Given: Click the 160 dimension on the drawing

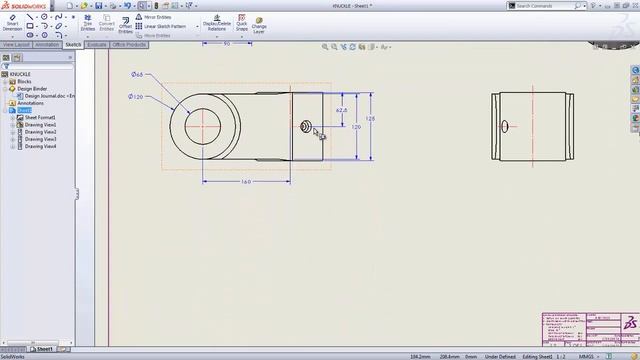Looking at the screenshot, I should pos(246,182).
